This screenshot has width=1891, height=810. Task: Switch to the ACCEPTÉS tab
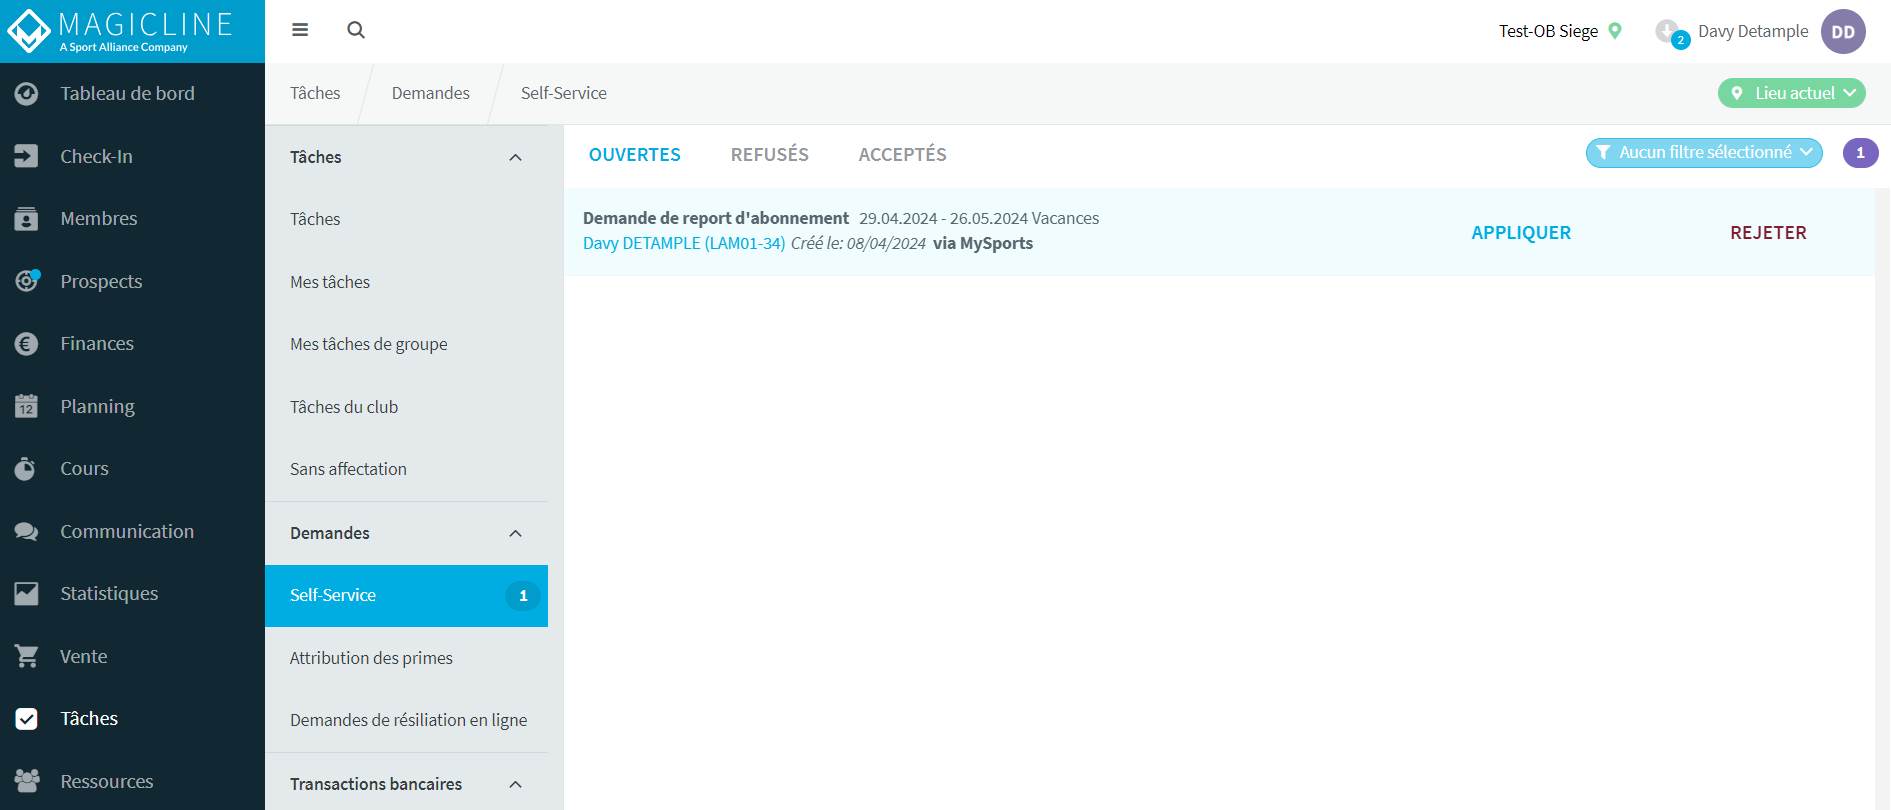pos(902,155)
